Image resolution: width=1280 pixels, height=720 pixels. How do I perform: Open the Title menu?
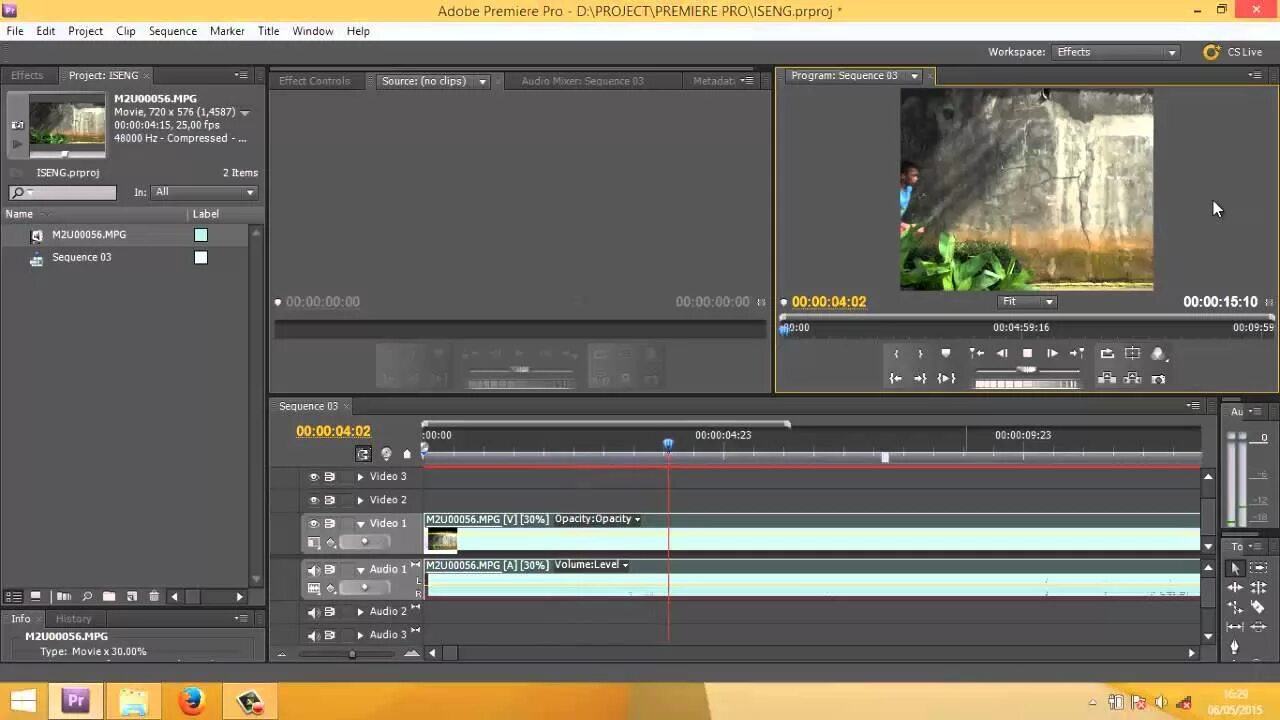[269, 31]
